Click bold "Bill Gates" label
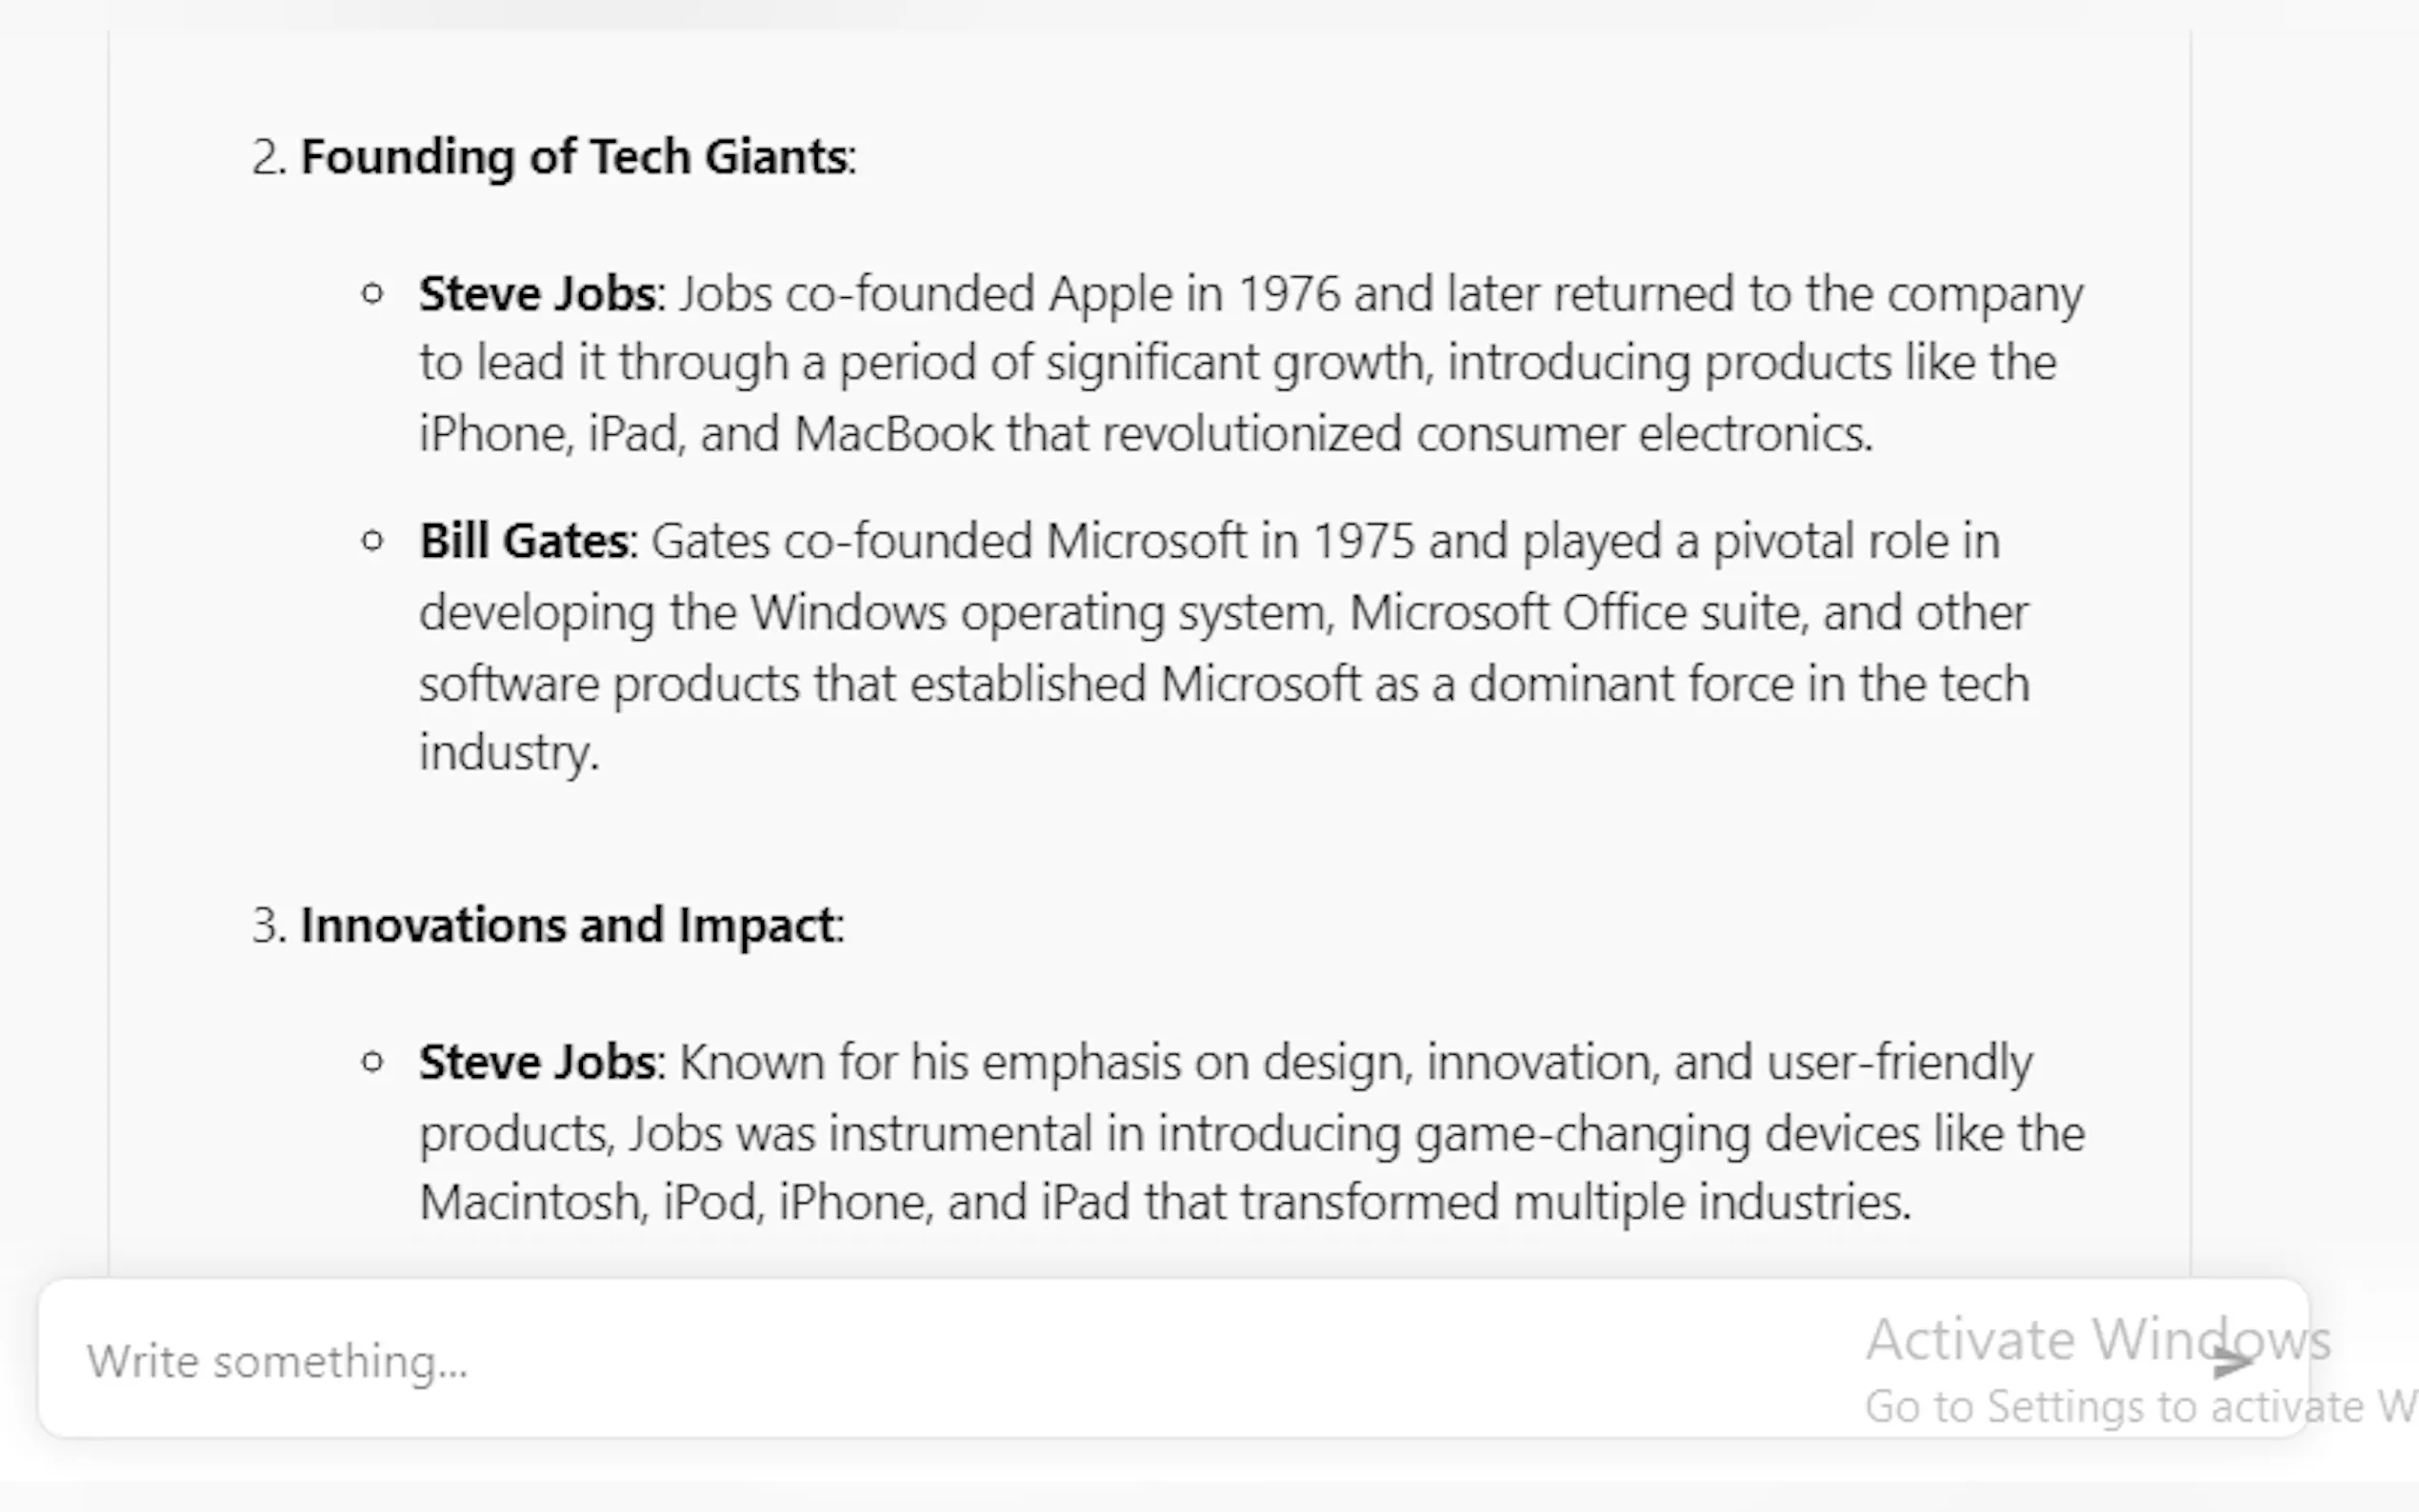Viewport: 2419px width, 1512px height. 523,541
